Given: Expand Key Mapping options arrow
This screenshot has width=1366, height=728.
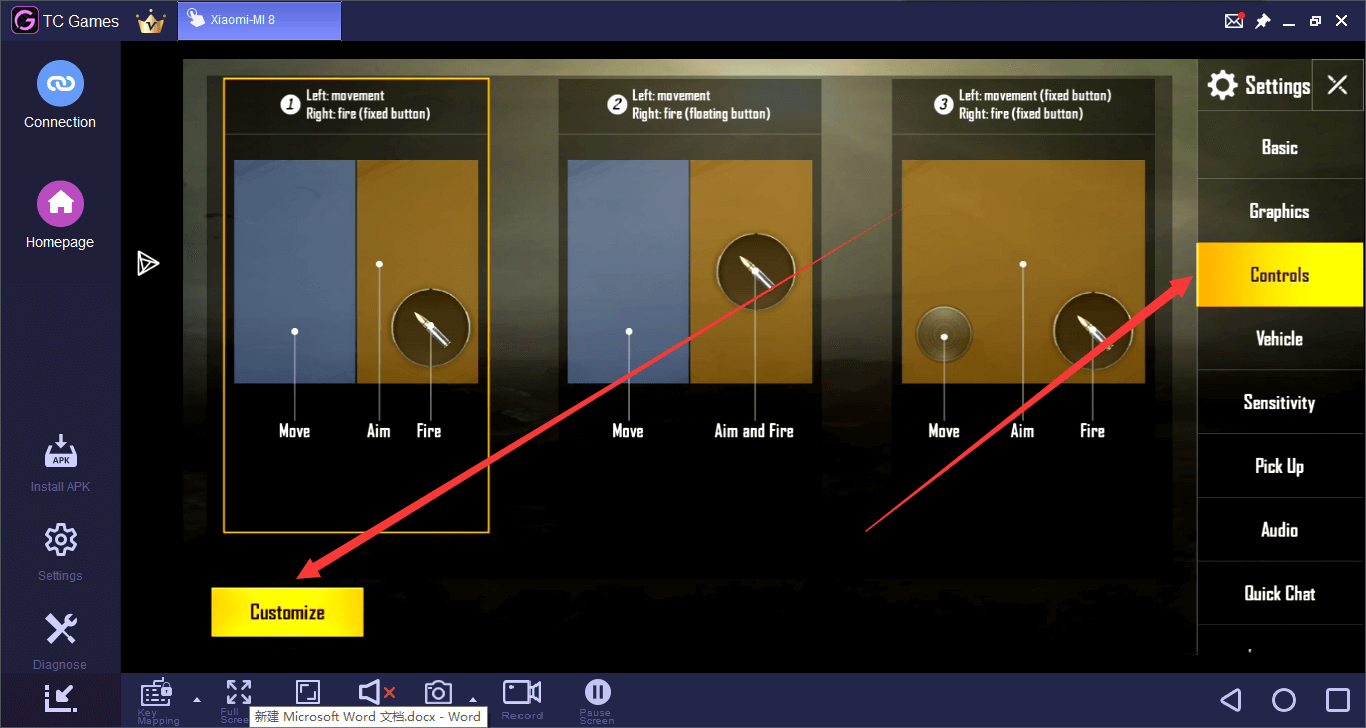Looking at the screenshot, I should pyautogui.click(x=196, y=700).
